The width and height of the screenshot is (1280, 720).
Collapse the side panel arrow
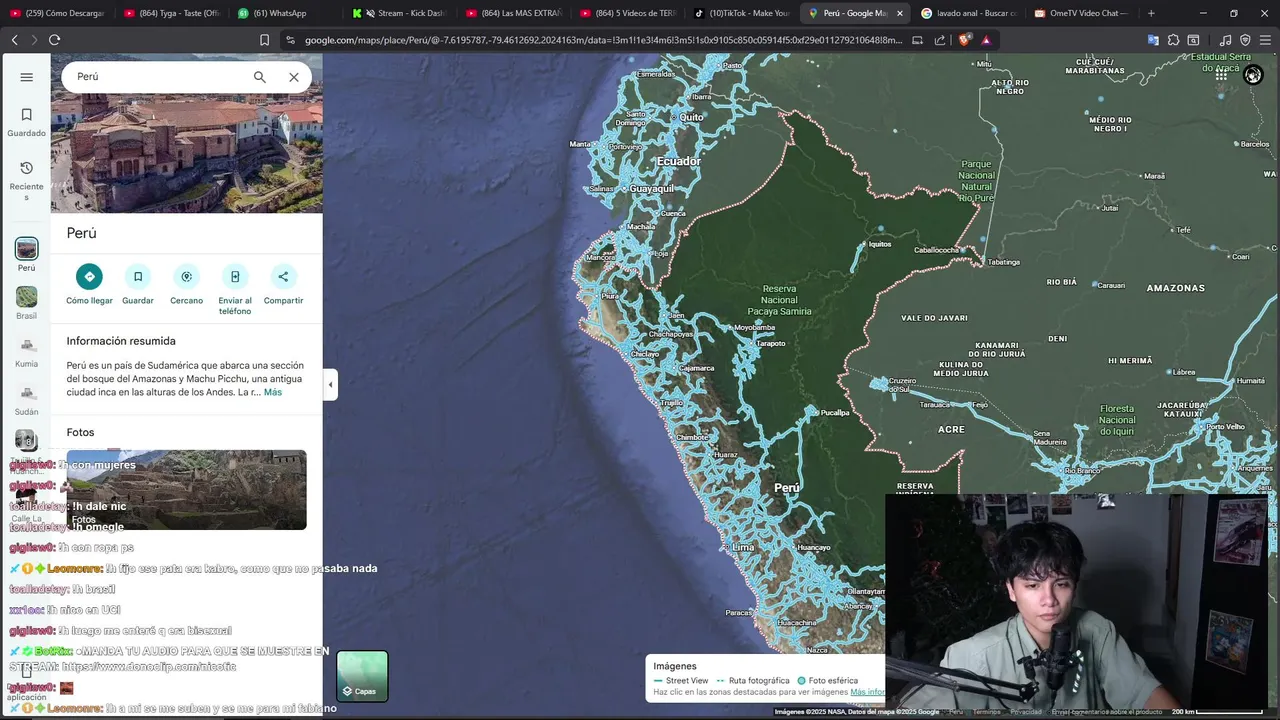pyautogui.click(x=330, y=385)
